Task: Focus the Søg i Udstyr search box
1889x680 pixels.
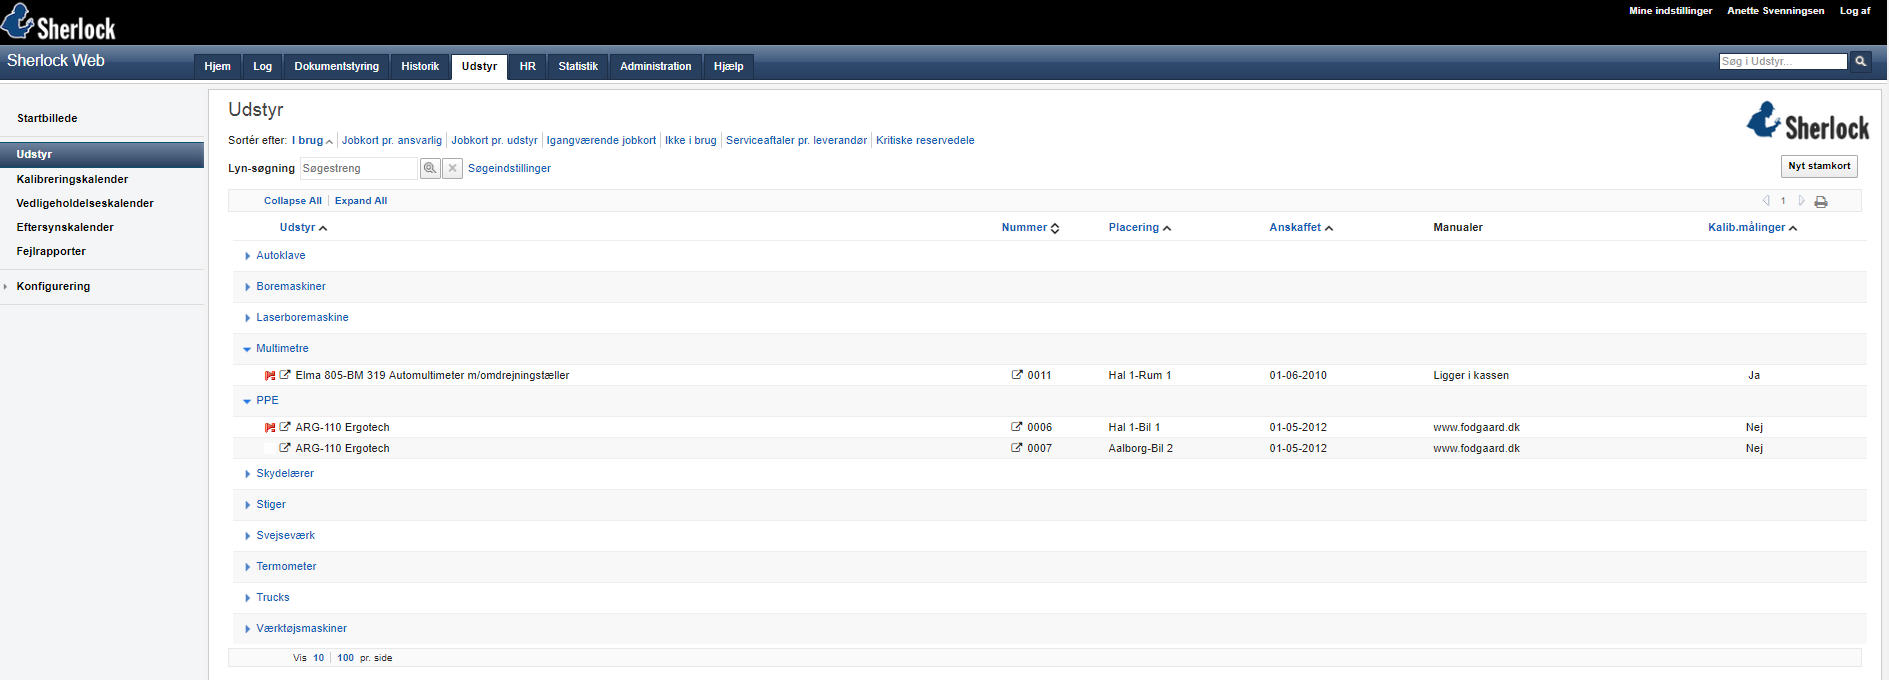Action: tap(1783, 61)
